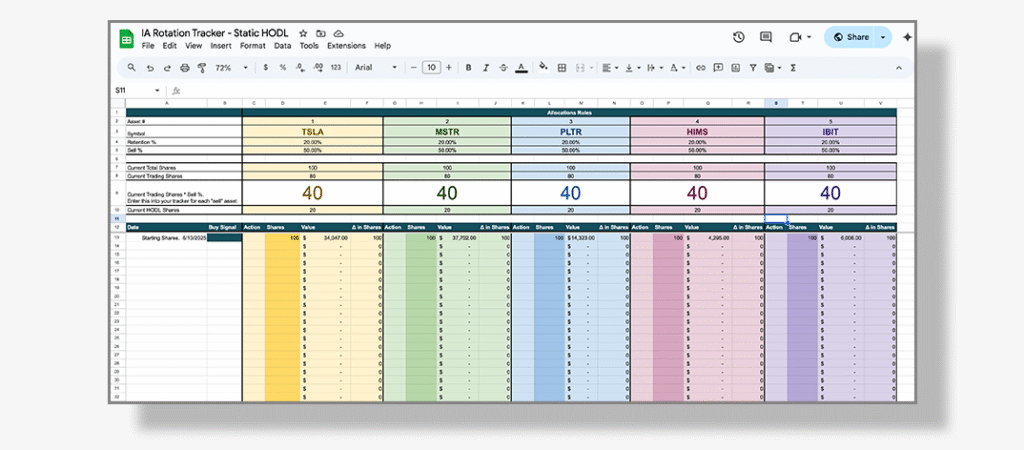The image size is (1024, 450).
Task: Activate the paint format tool
Action: tap(202, 67)
